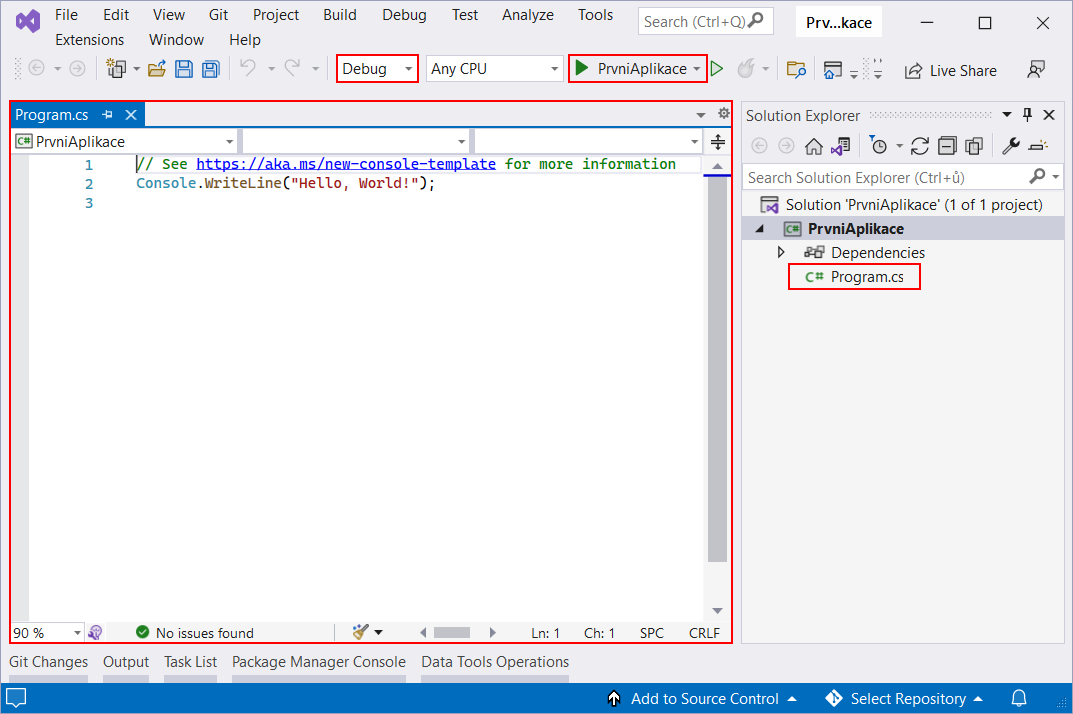Open the aka.ms new-console-template link
The image size is (1073, 714).
tap(346, 164)
